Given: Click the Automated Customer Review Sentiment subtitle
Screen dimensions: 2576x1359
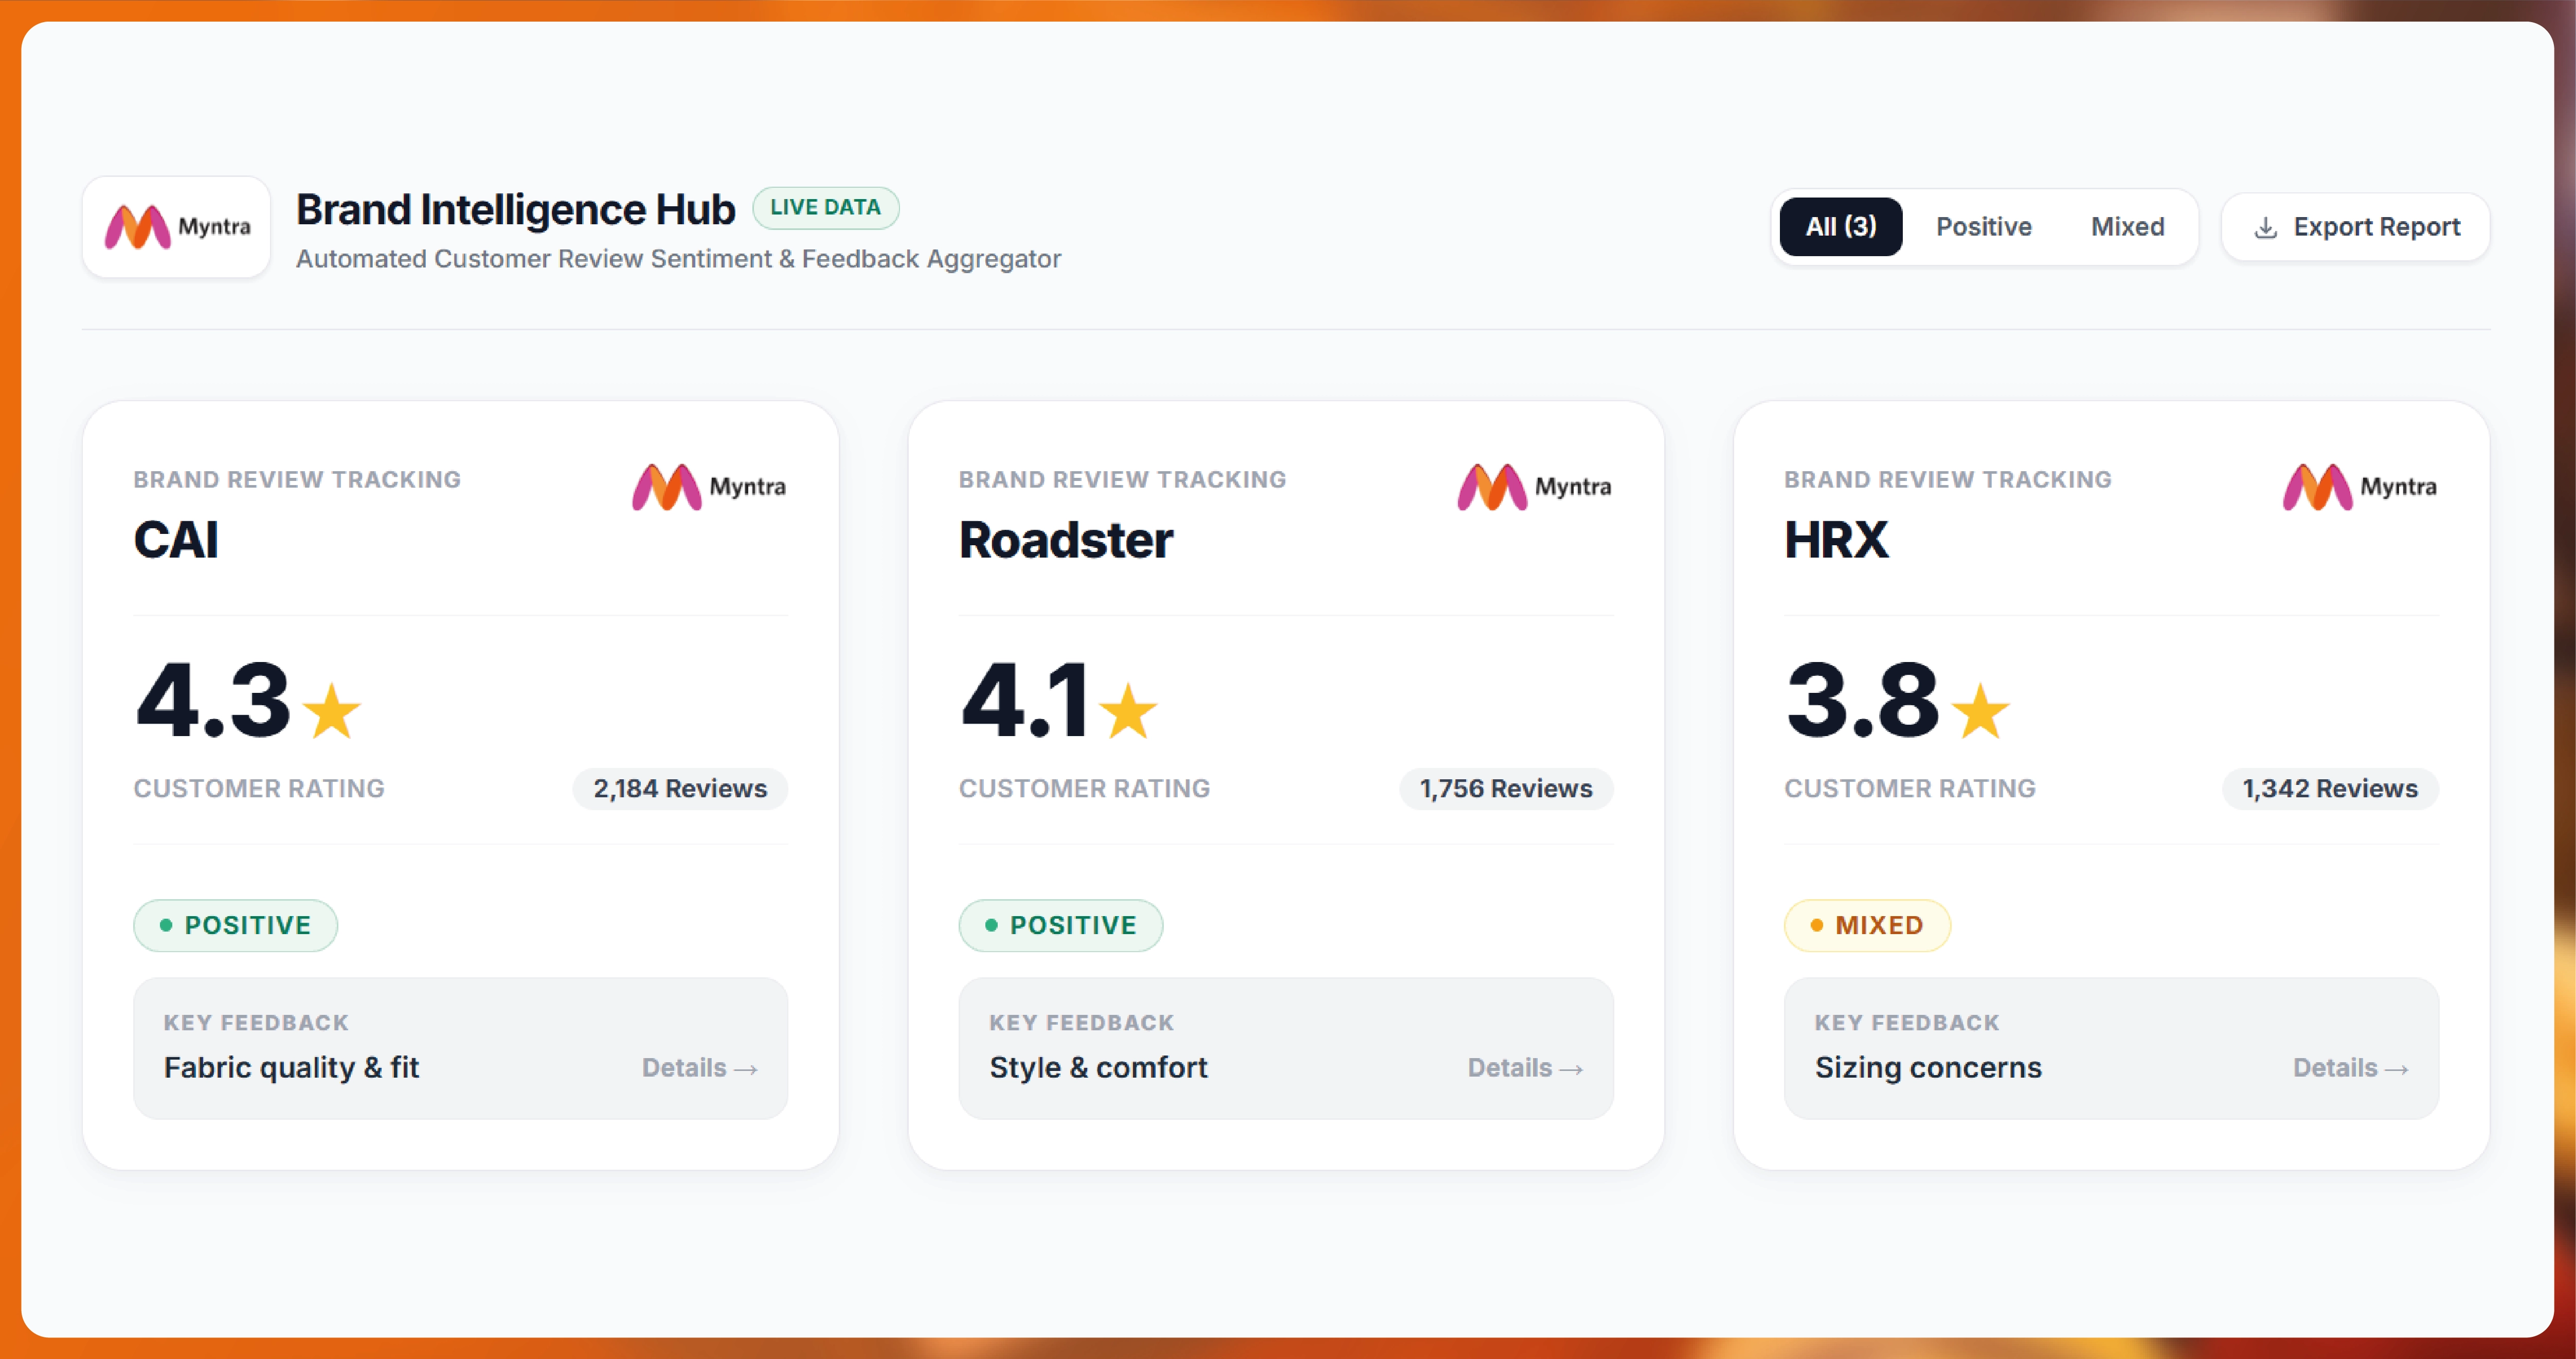Looking at the screenshot, I should coord(678,260).
